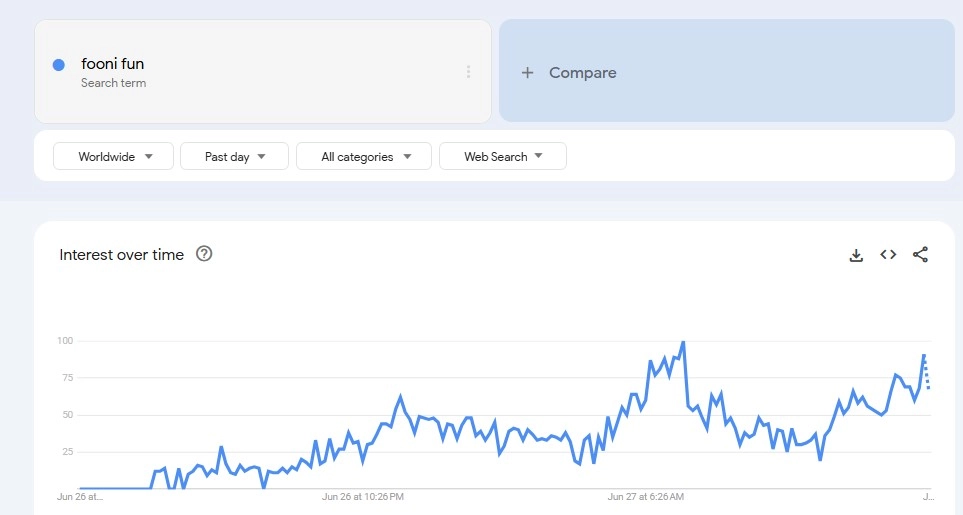Click the Interest over time heading
This screenshot has height=515, width=963.
(122, 255)
